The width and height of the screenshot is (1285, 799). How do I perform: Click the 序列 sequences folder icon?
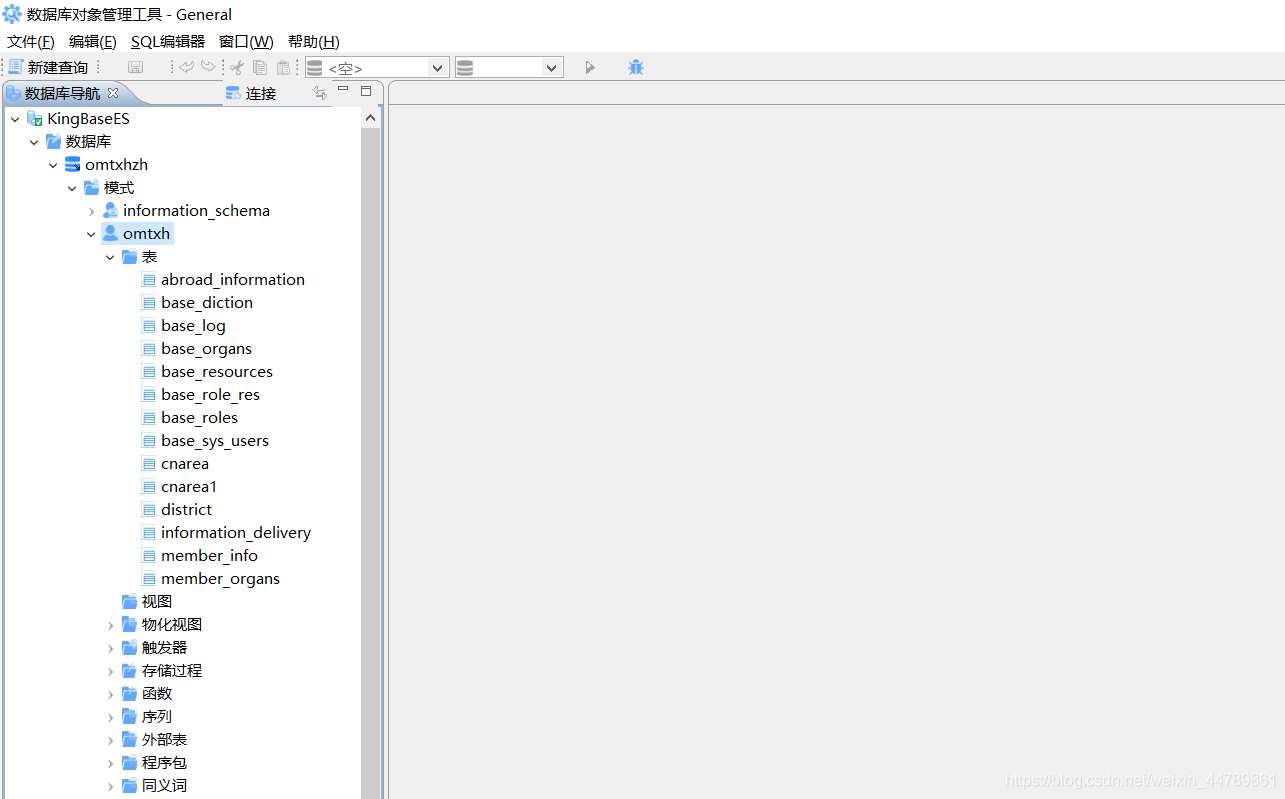pos(130,716)
